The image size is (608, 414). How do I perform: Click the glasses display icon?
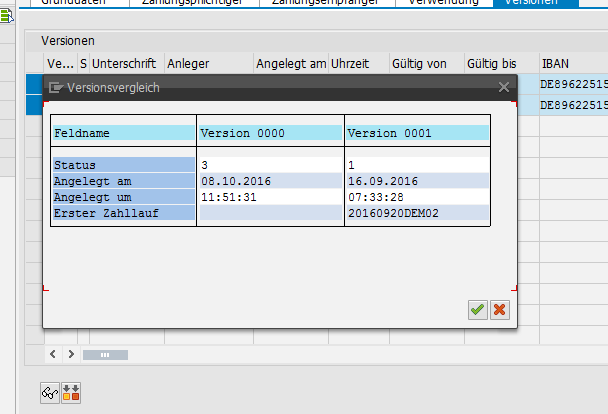pos(48,391)
